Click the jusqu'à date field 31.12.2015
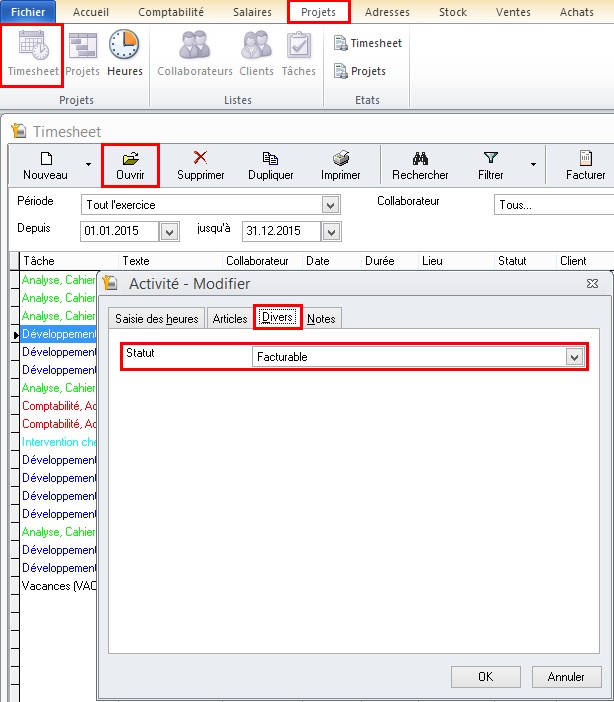The width and height of the screenshot is (614, 702). tap(281, 231)
